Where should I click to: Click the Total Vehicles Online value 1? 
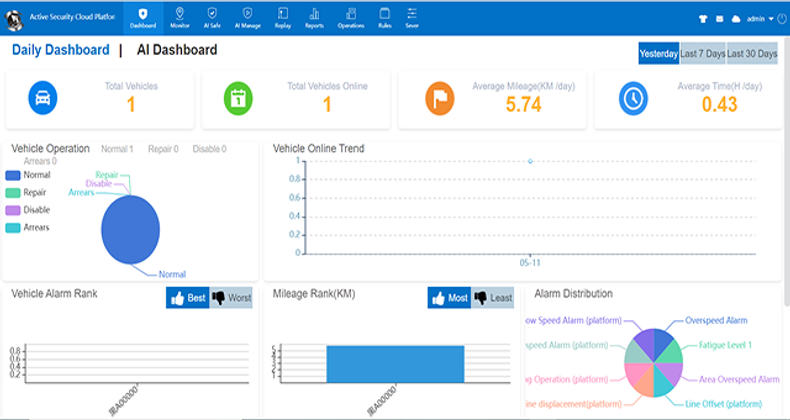coord(327,104)
